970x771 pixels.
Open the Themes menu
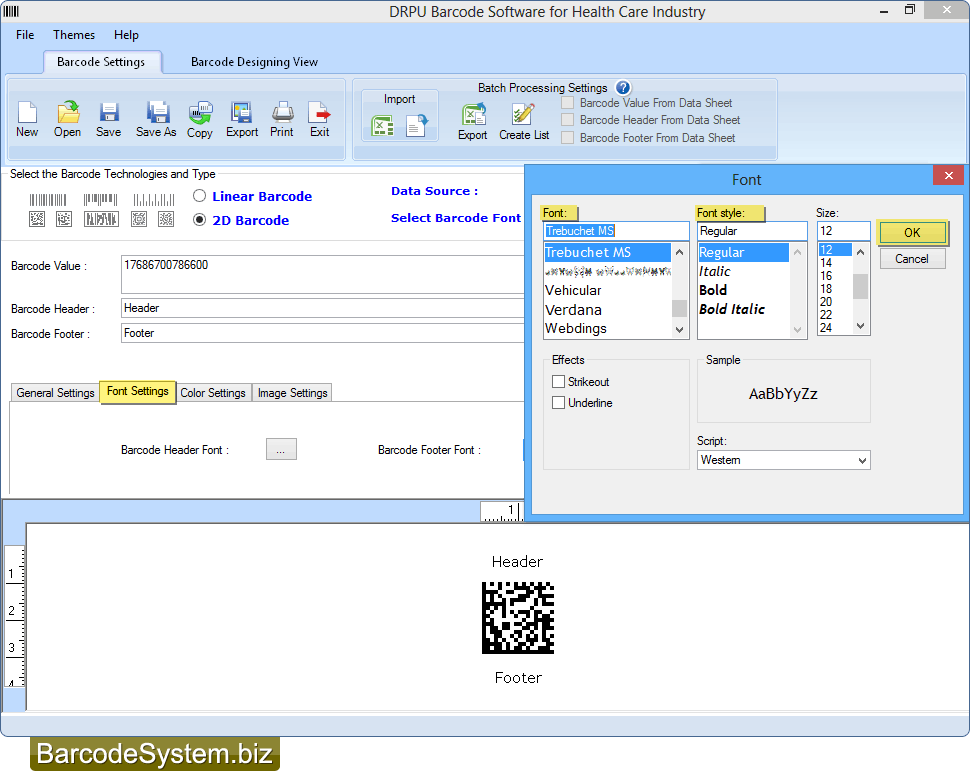(74, 35)
